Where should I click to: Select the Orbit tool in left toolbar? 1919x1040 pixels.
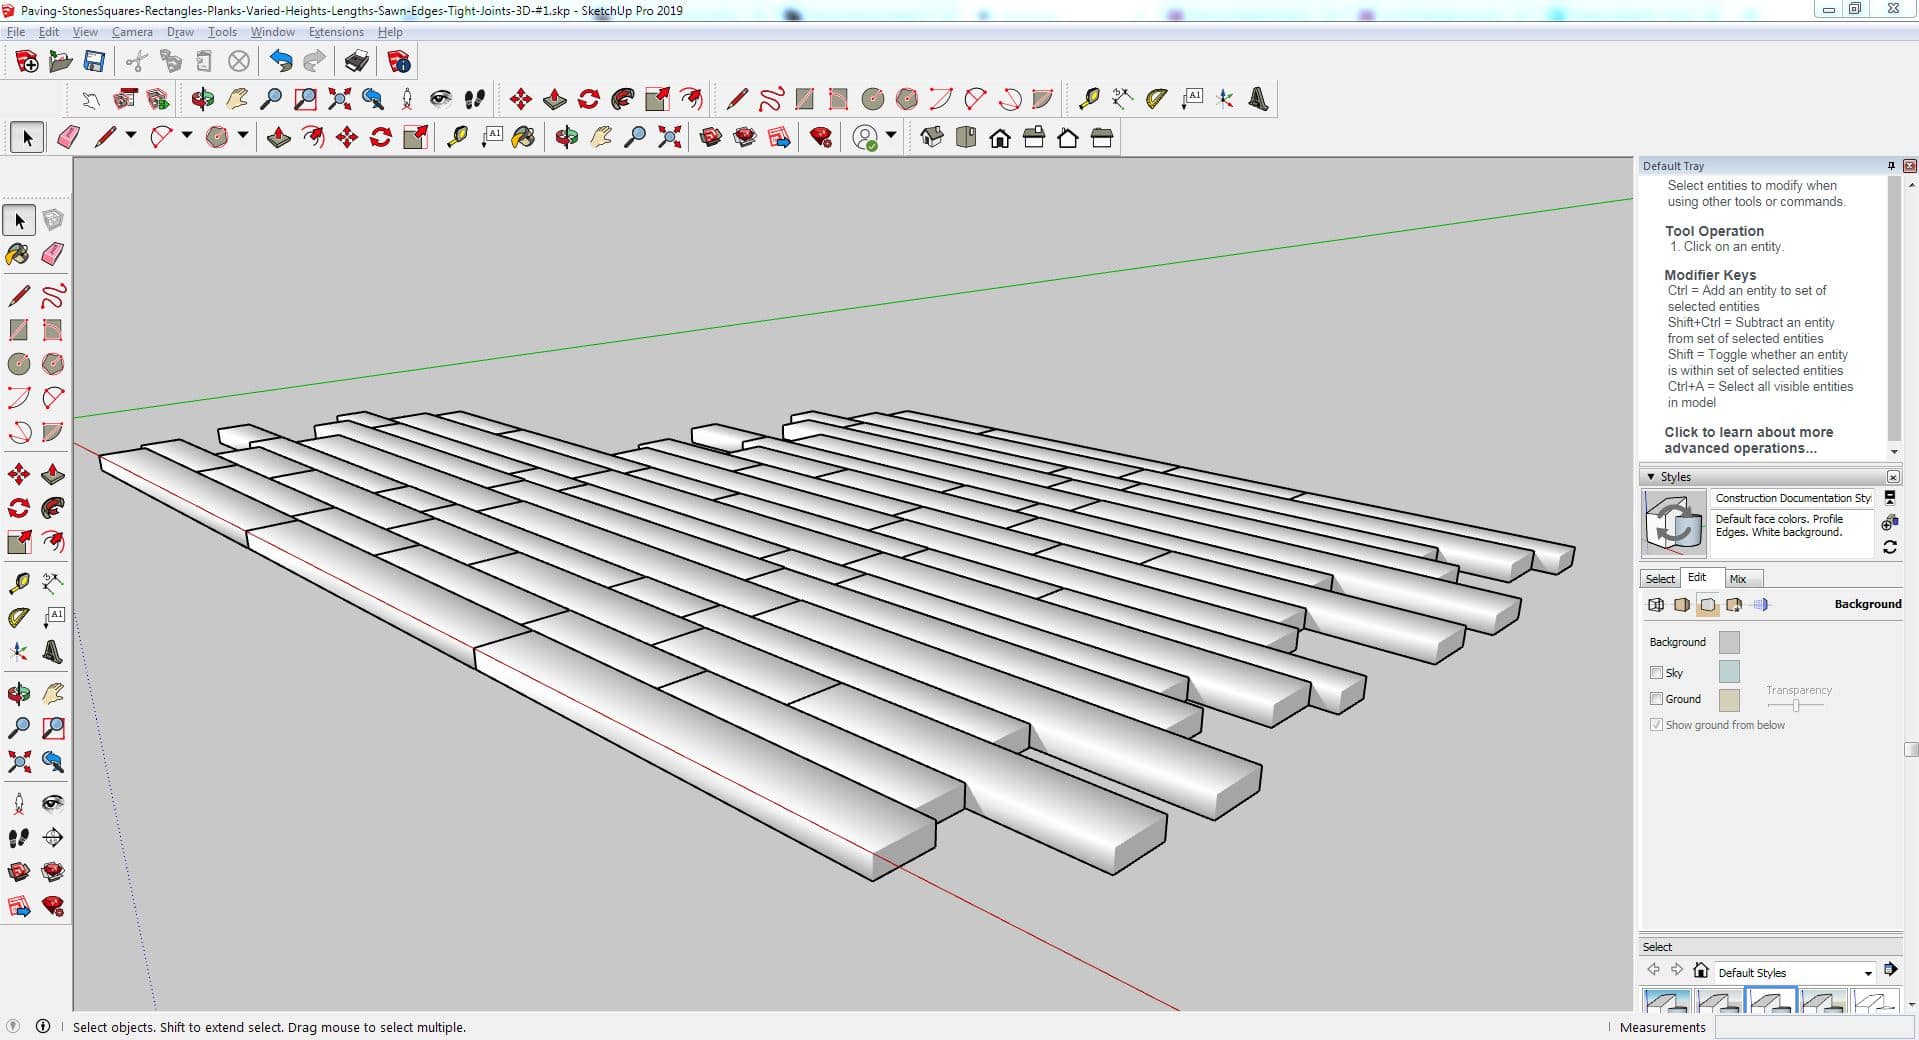pos(18,694)
